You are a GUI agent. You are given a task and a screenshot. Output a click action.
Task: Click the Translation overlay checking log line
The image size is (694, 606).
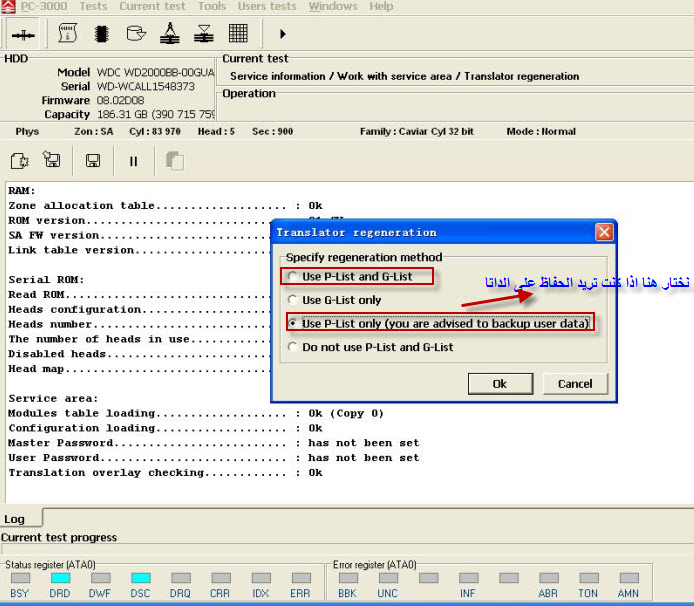tap(166, 473)
